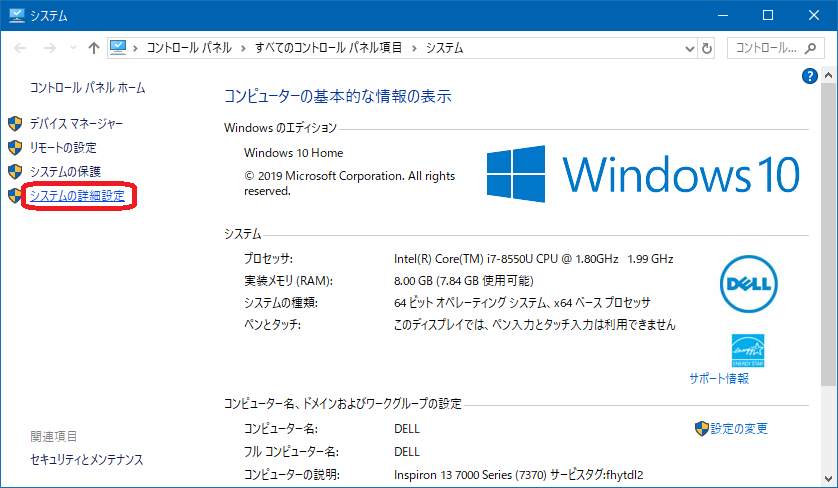Click the サポート情報 link
The image size is (838, 488).
click(x=719, y=378)
